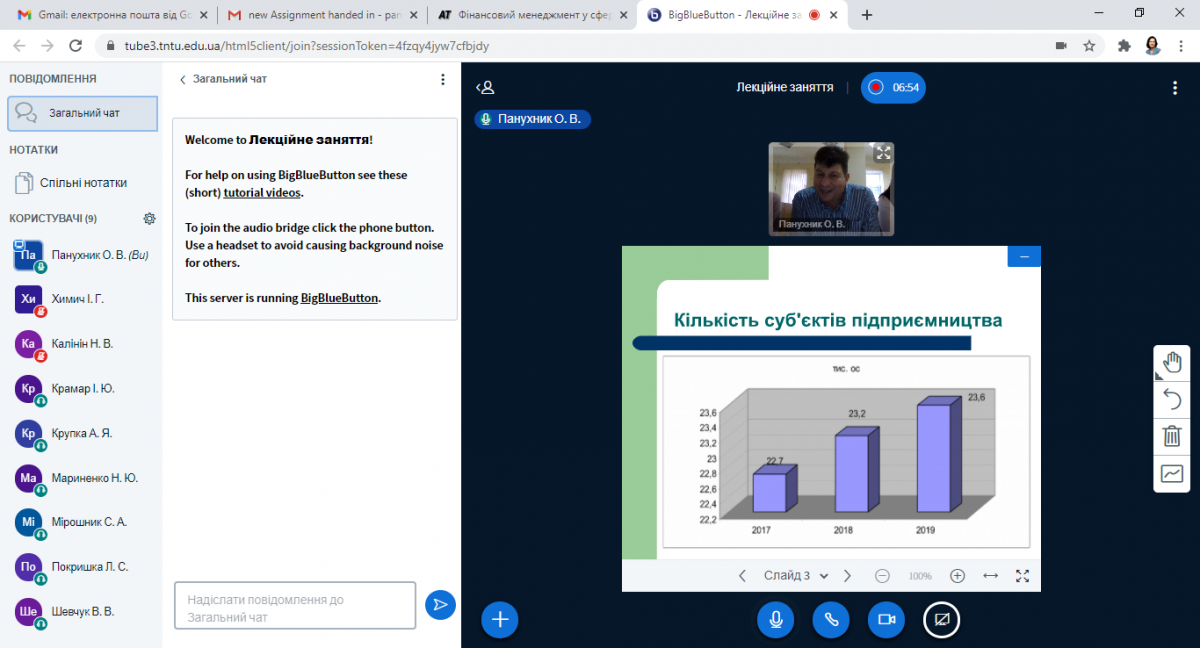Click the zoom in plus control
1200x648 pixels.
[x=957, y=576]
